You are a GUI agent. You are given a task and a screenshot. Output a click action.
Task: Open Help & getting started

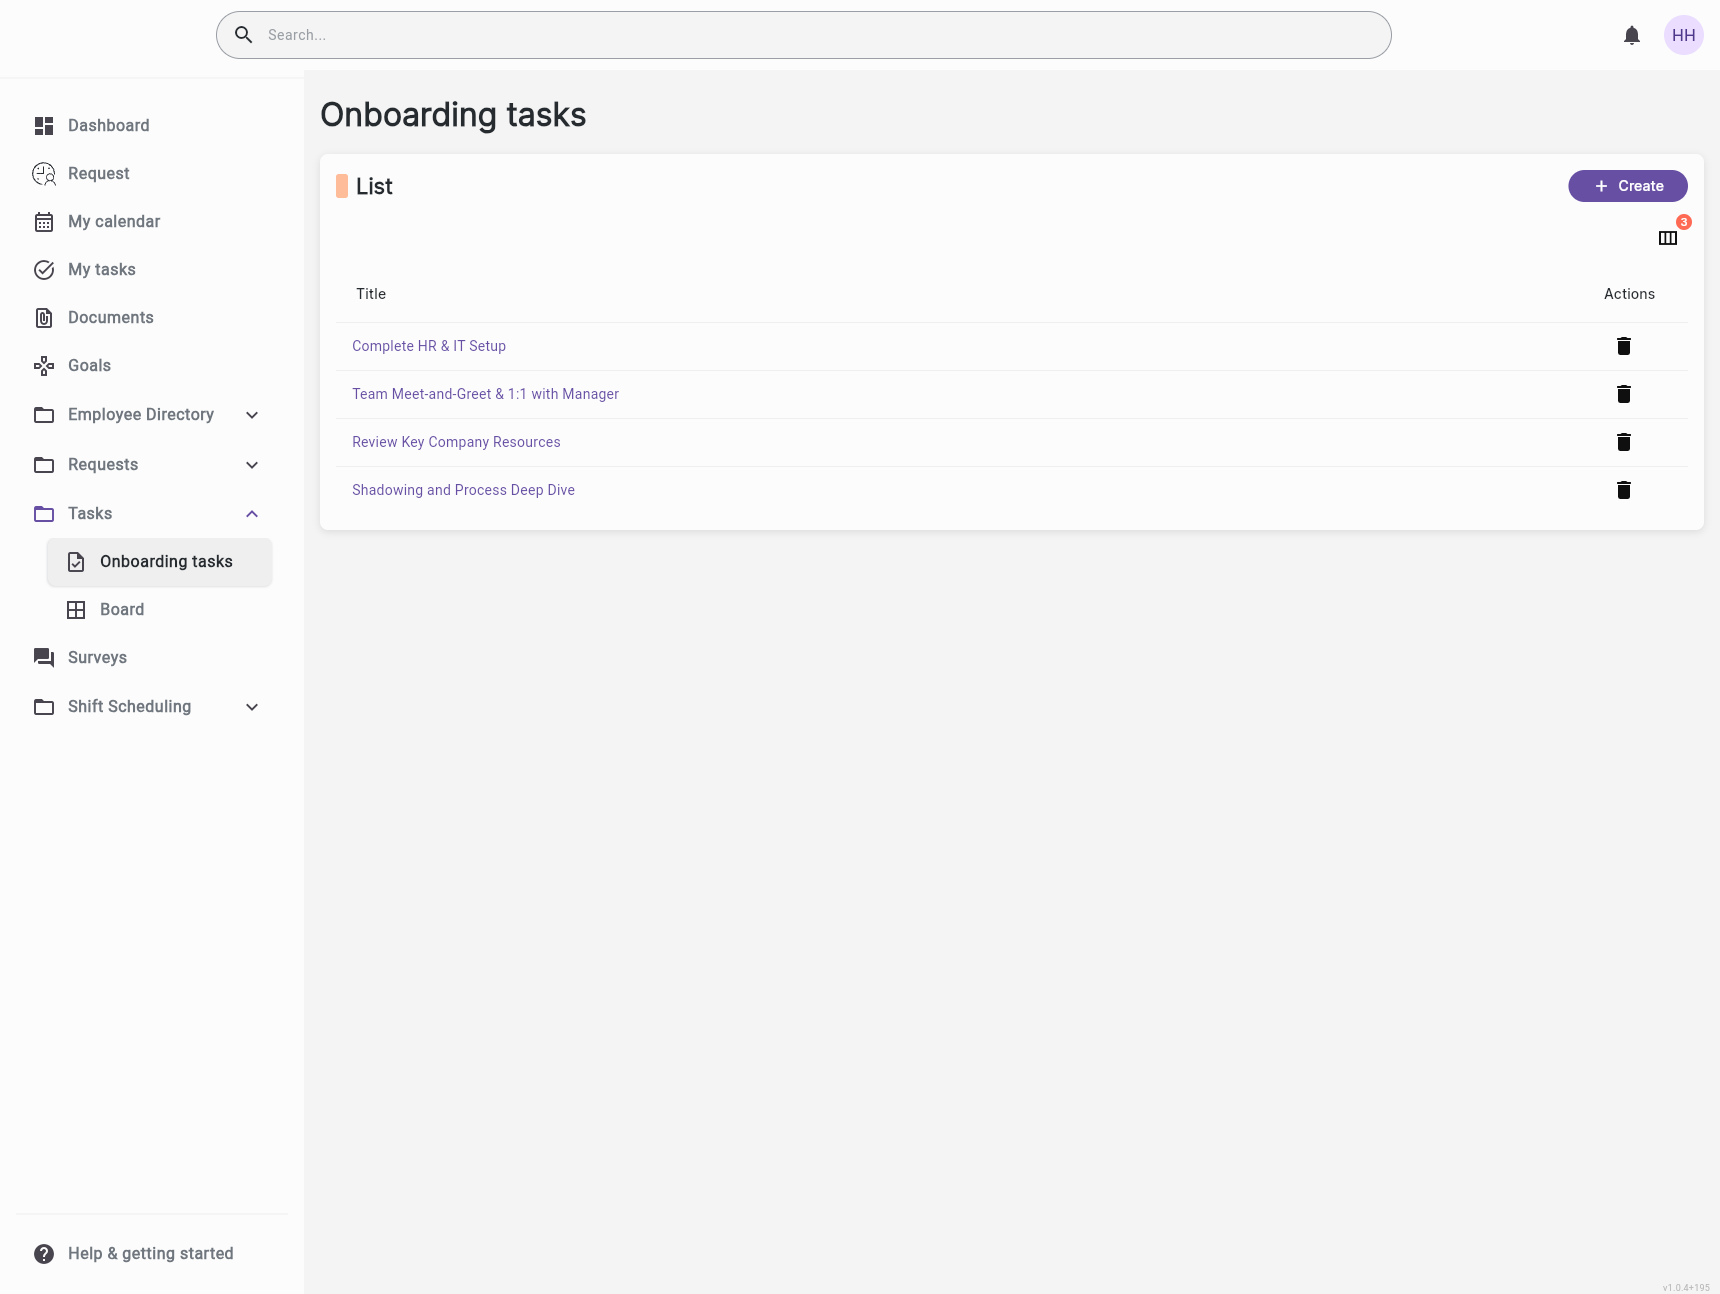[x=150, y=1253]
